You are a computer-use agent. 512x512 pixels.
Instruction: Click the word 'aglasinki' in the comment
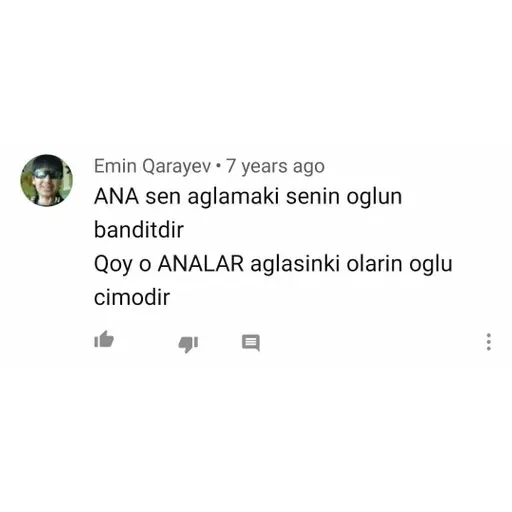pyautogui.click(x=295, y=265)
